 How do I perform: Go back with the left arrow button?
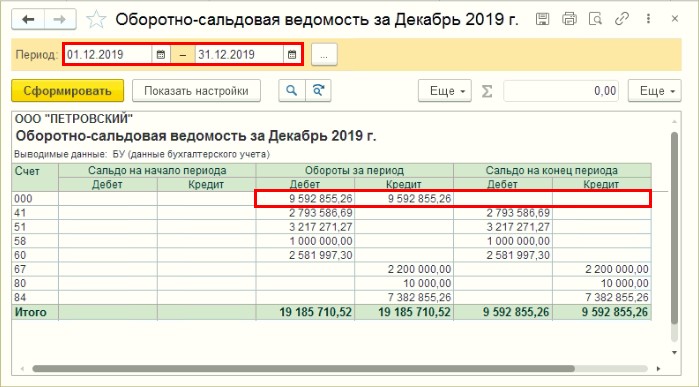(x=28, y=20)
